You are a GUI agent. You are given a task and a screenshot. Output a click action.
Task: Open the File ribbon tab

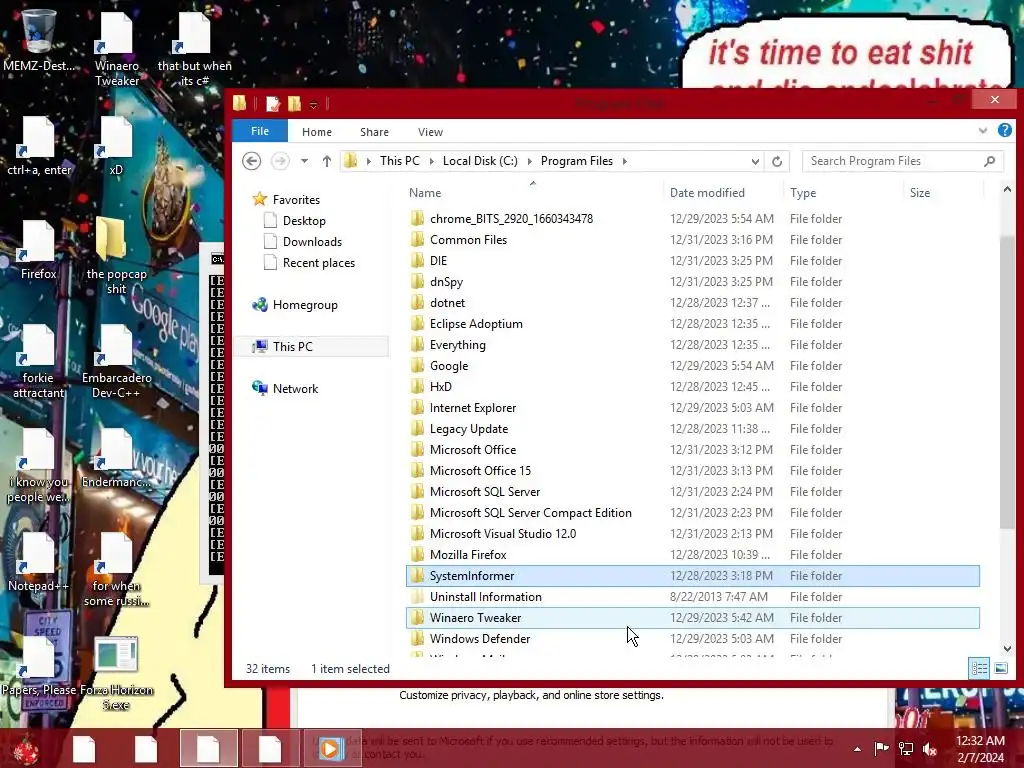point(260,131)
